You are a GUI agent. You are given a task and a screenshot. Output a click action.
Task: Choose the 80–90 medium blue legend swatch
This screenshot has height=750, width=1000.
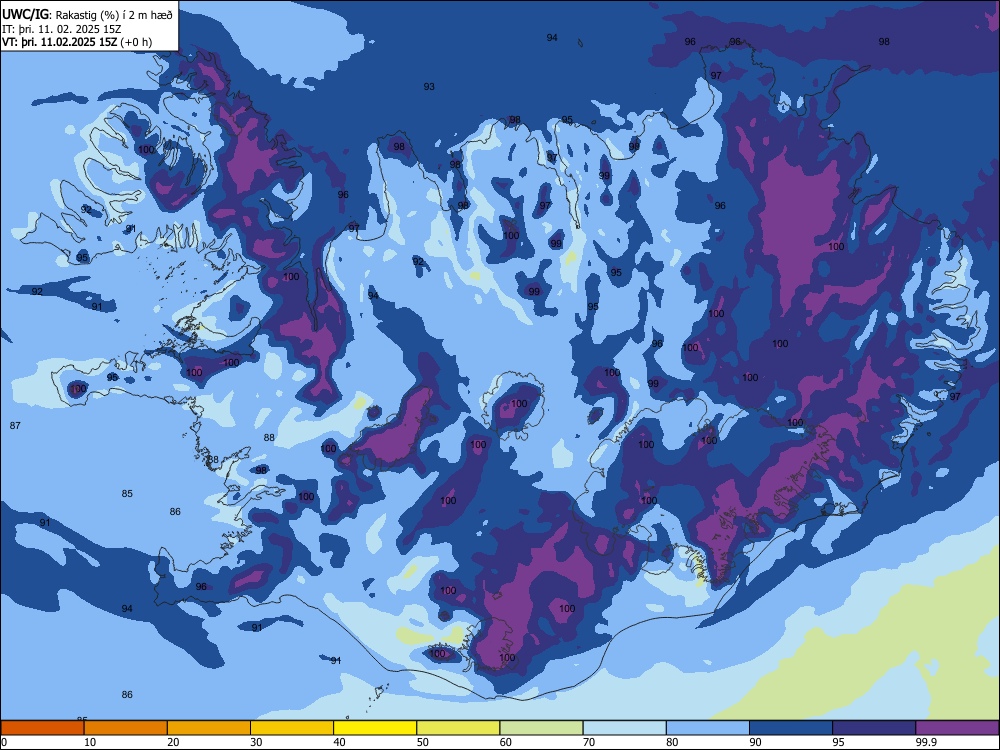708,728
